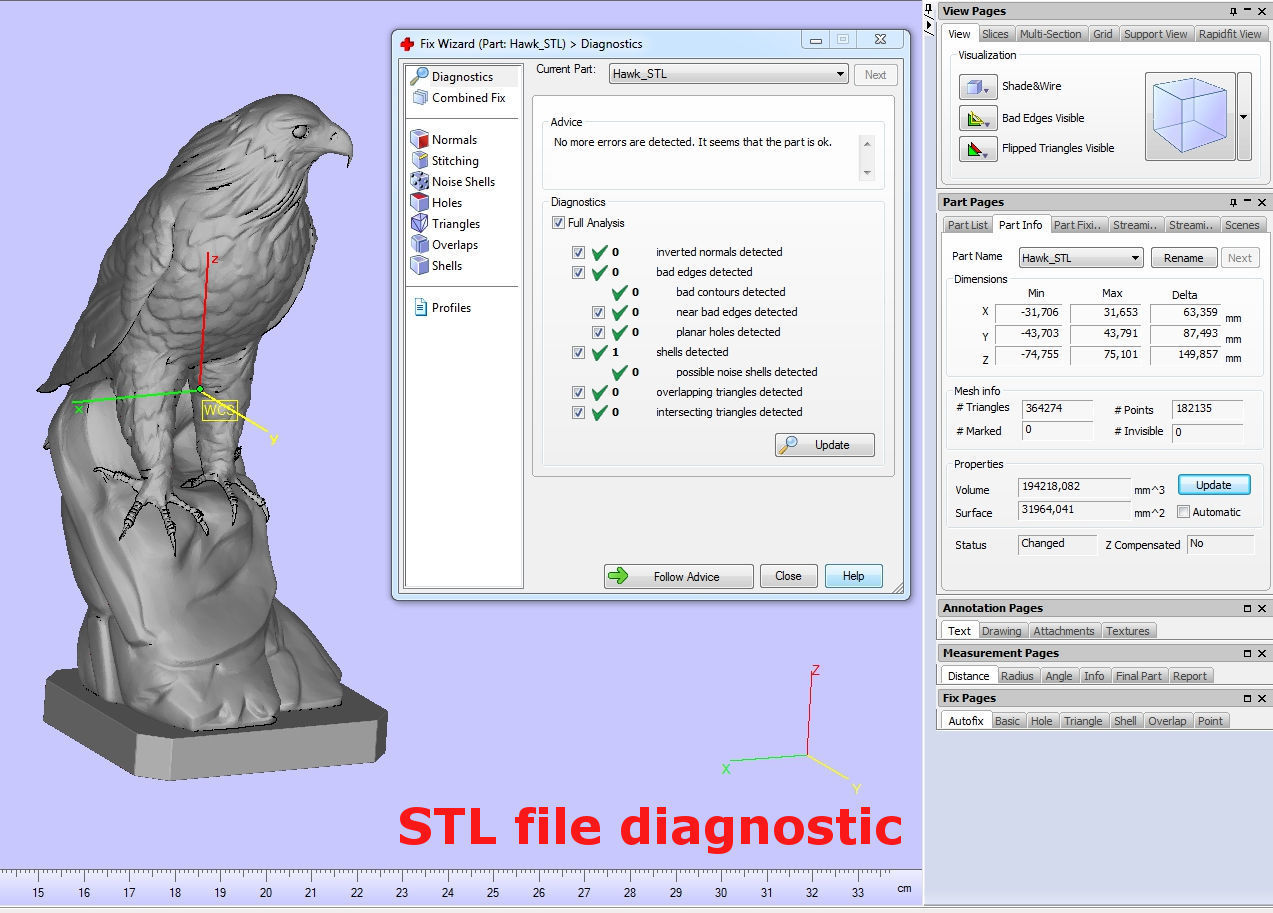Toggle the overlapping triangles detected checkbox
The width and height of the screenshot is (1273, 913).
coord(578,392)
